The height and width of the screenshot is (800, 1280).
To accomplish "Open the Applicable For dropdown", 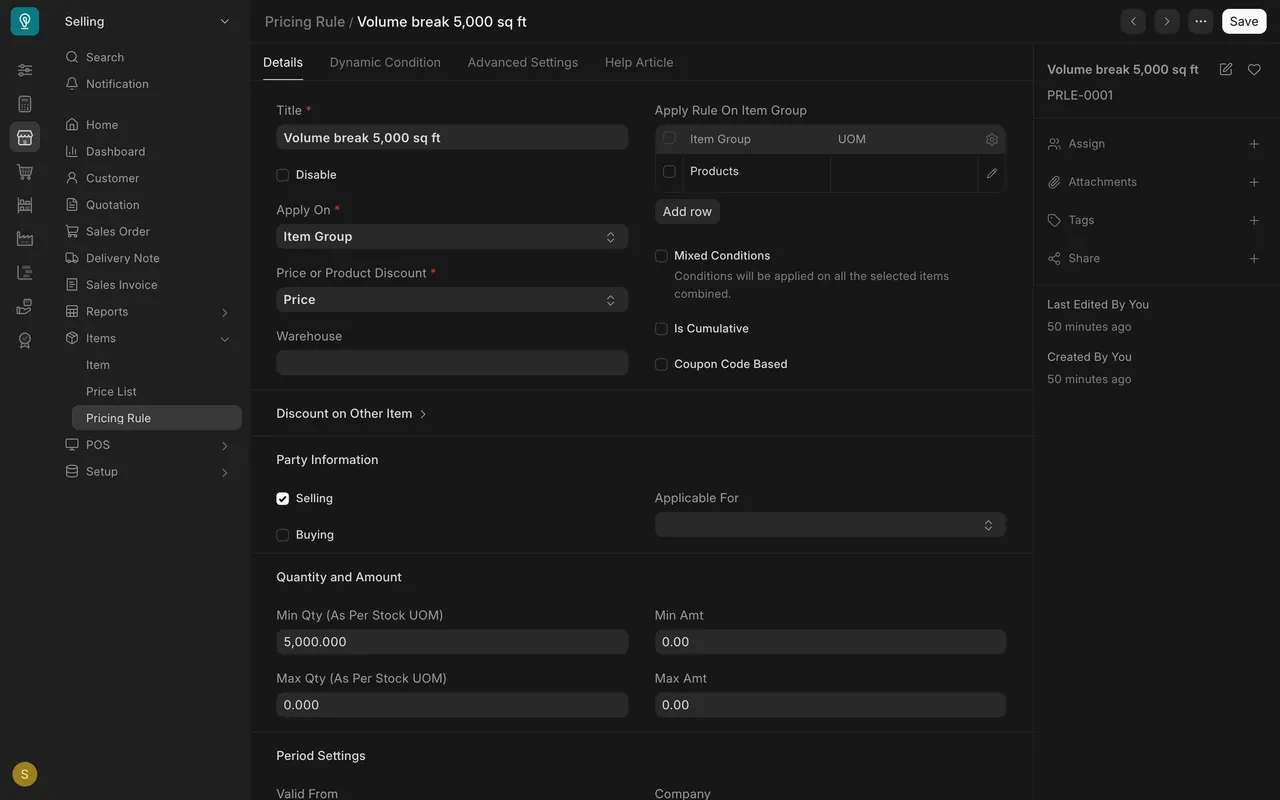I will (830, 525).
